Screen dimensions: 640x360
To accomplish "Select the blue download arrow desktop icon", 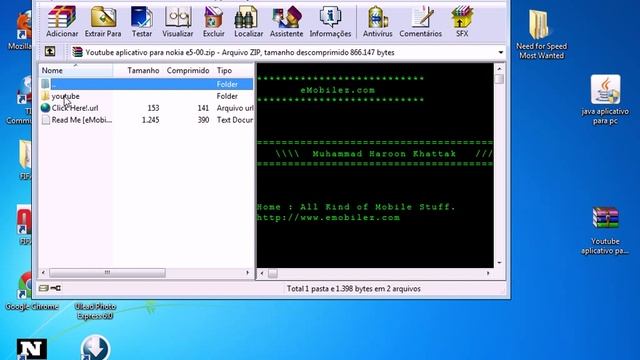I will click(95, 348).
